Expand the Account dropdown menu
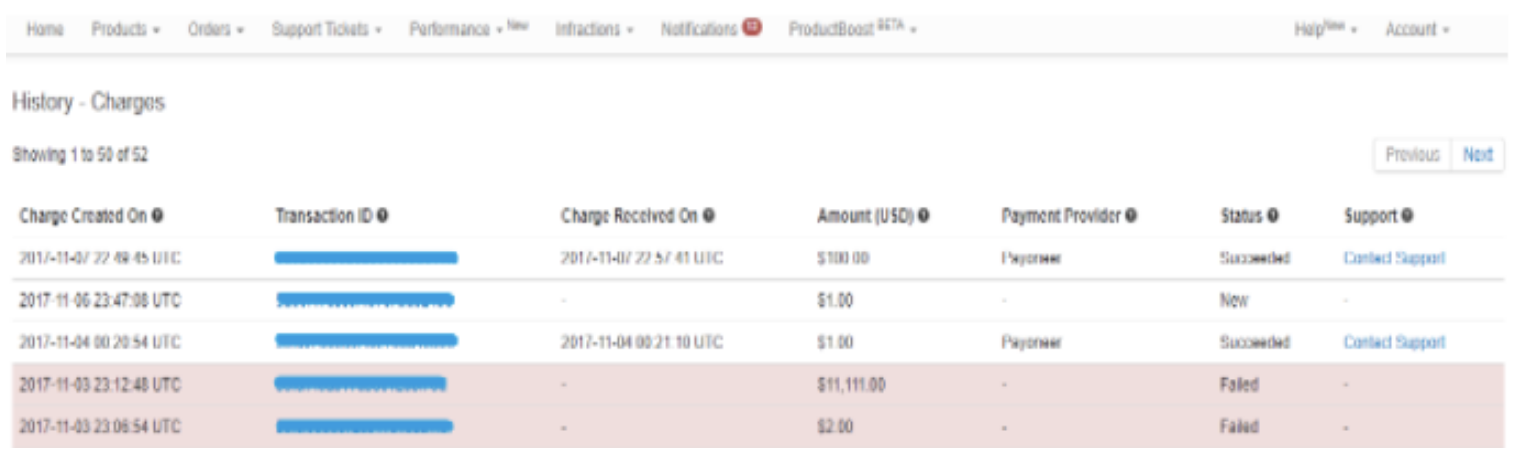1514x454 pixels. pyautogui.click(x=1417, y=30)
